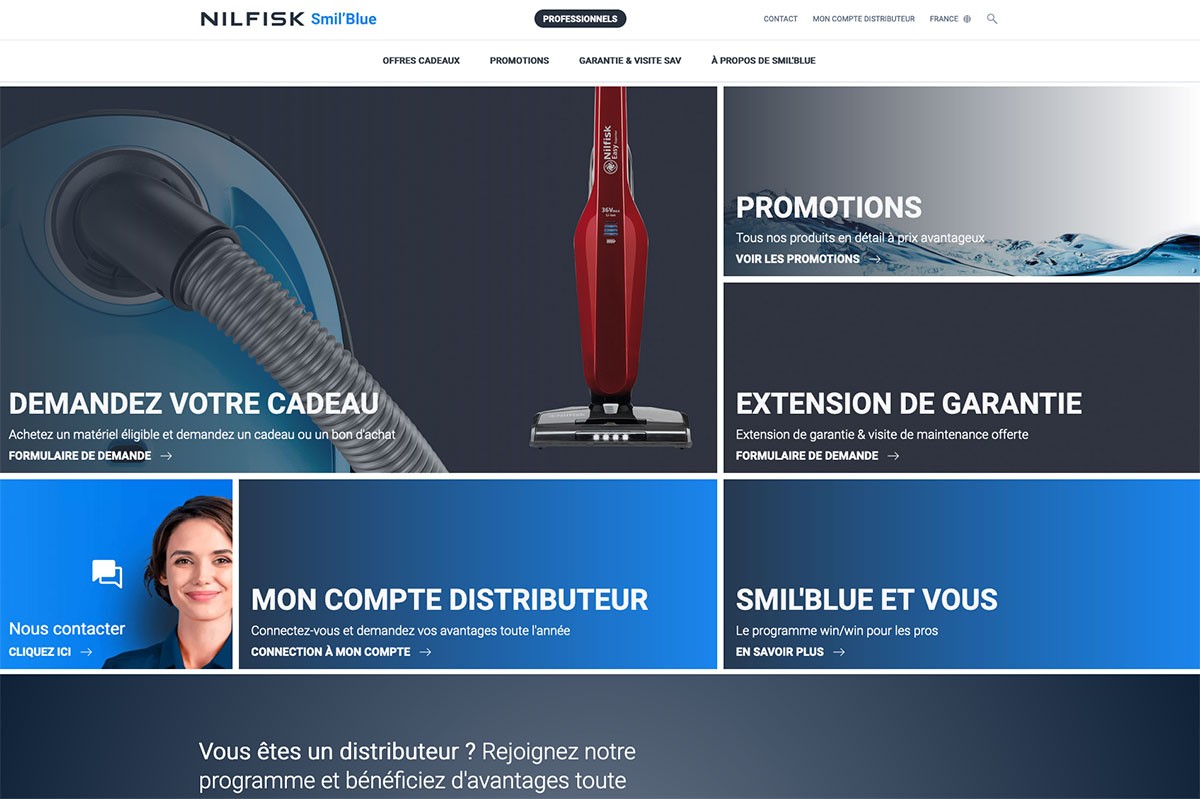
Task: Click Formulaire de demande under Extension de garantie
Action: tap(807, 456)
